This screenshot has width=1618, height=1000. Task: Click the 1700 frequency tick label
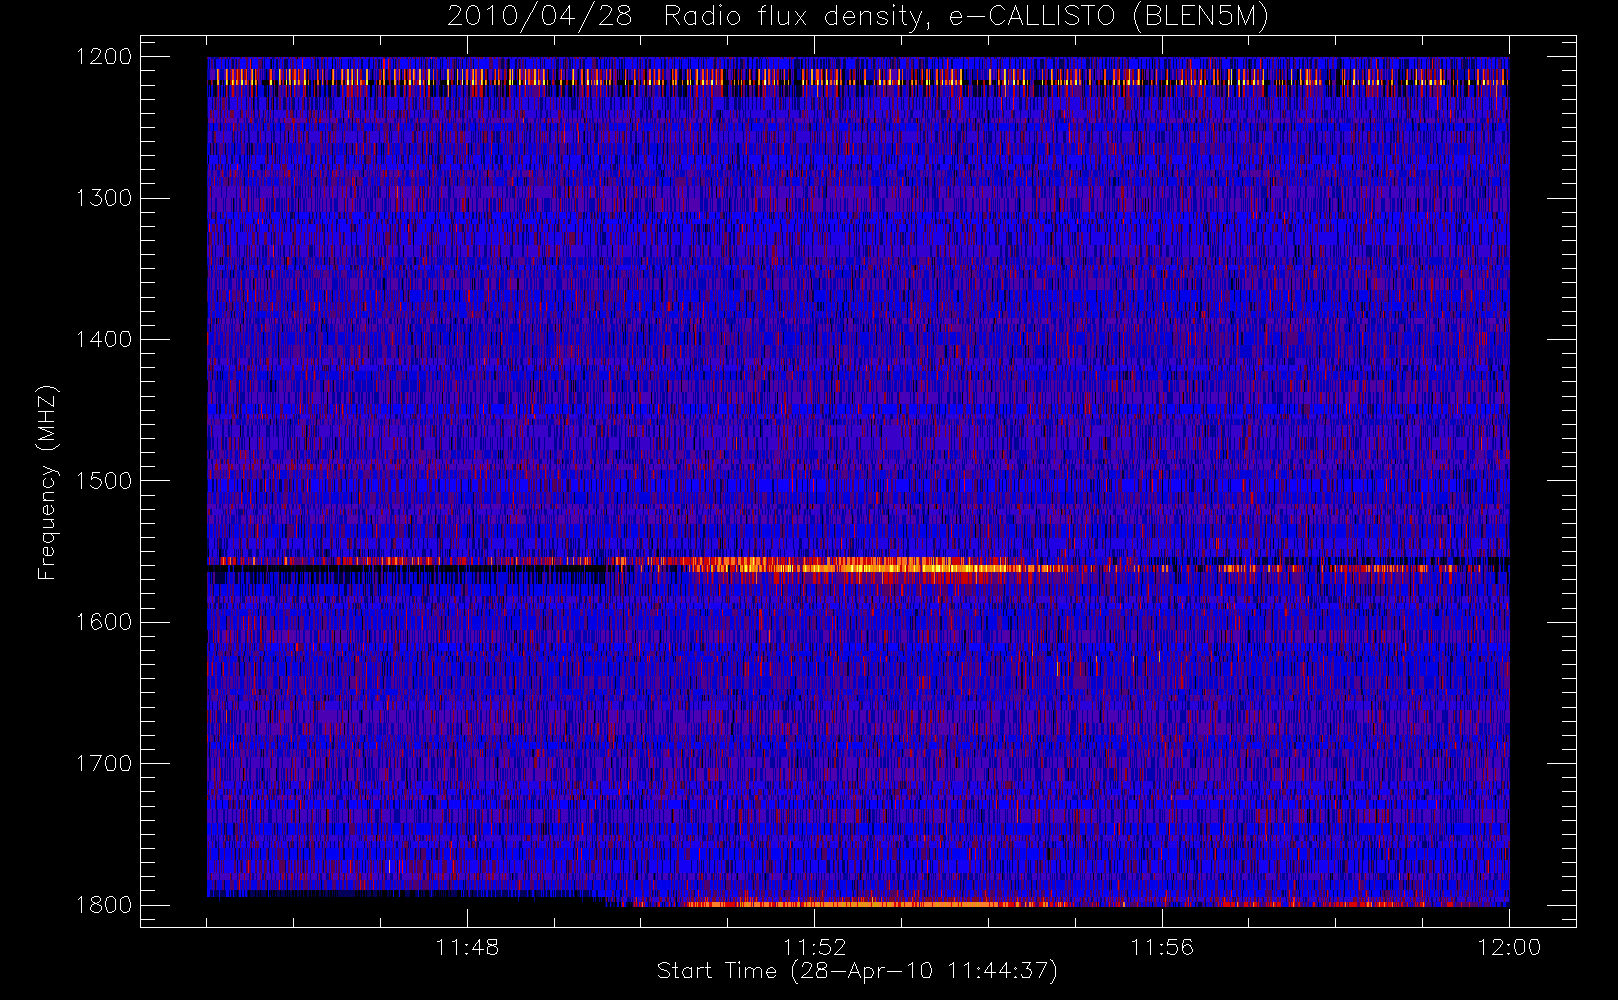pos(104,764)
